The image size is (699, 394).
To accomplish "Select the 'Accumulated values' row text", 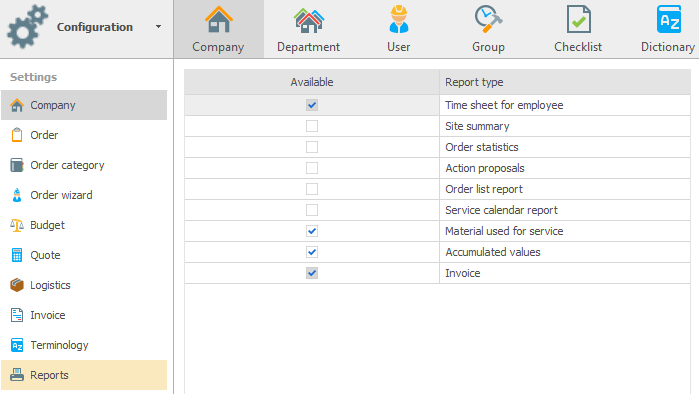I will (x=493, y=252).
